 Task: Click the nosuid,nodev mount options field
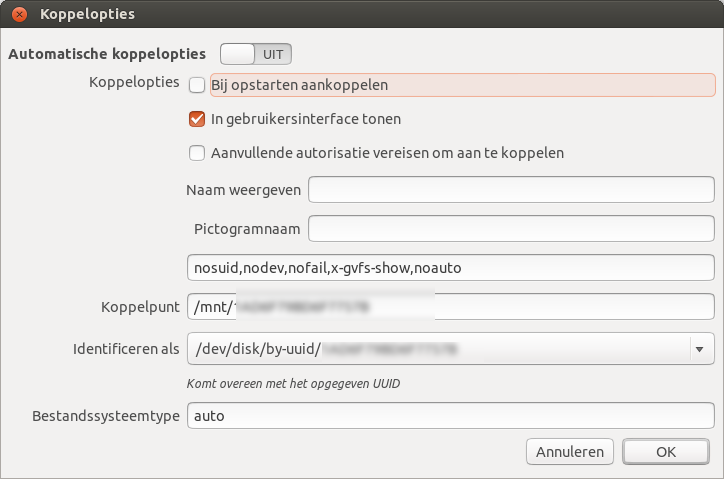pyautogui.click(x=451, y=267)
